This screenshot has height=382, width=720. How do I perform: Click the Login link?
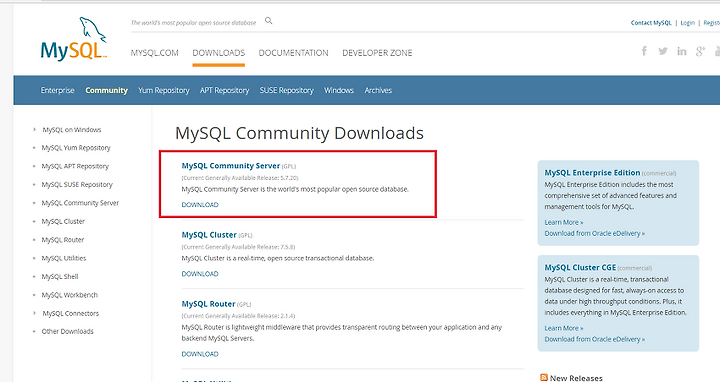(x=687, y=22)
